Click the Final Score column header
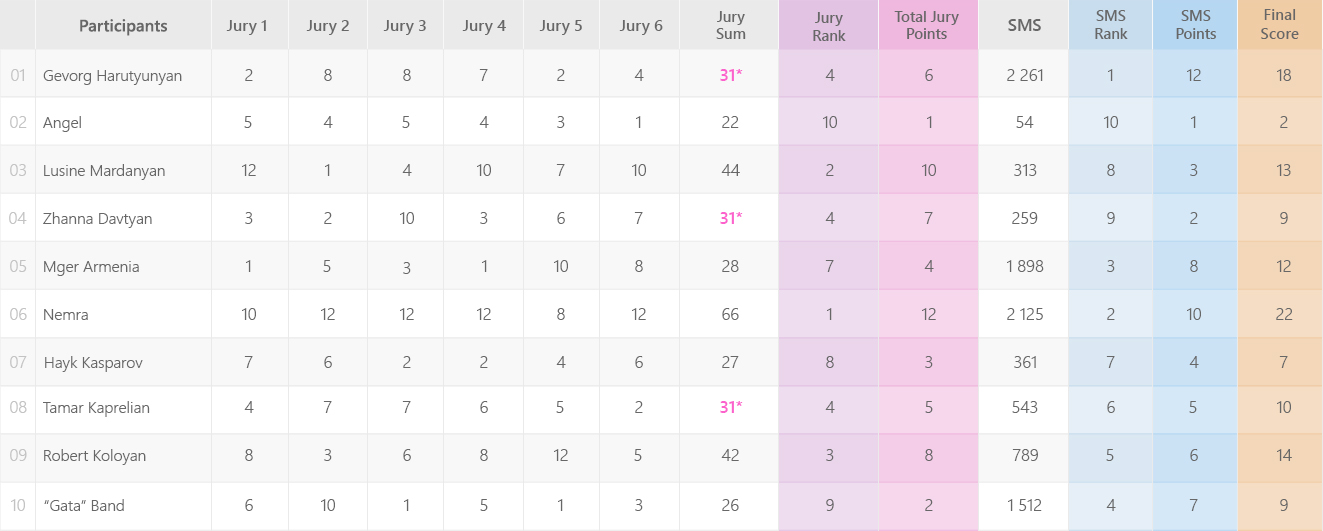Viewport: 1323px width, 531px height. click(1279, 26)
